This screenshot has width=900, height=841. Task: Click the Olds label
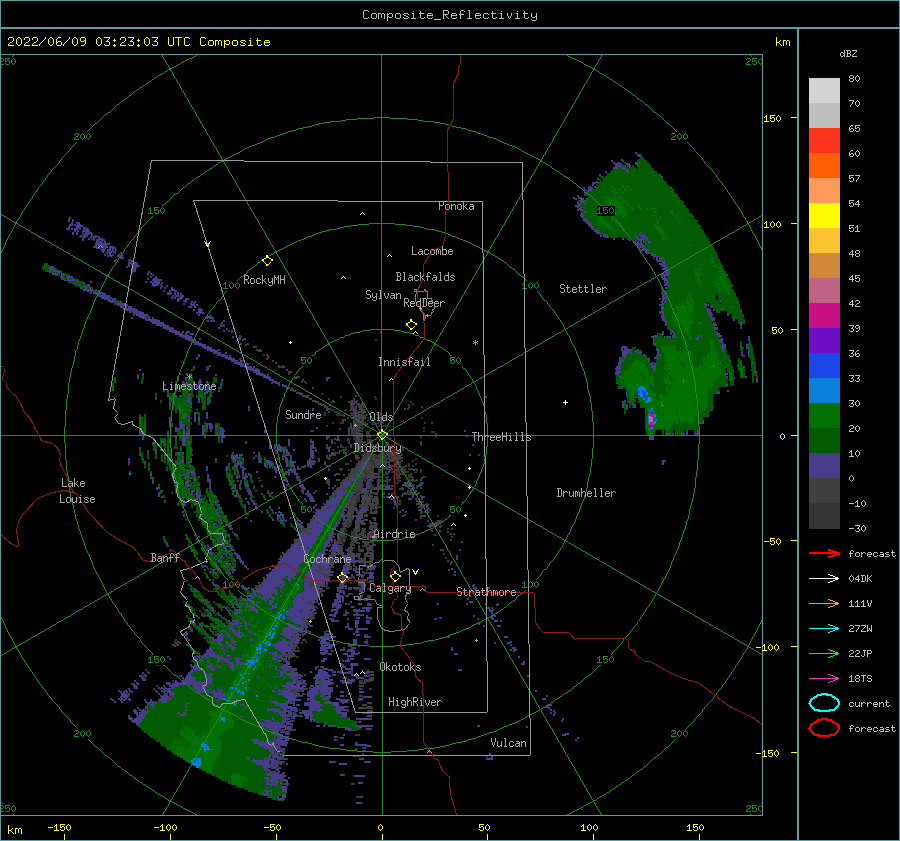point(381,417)
